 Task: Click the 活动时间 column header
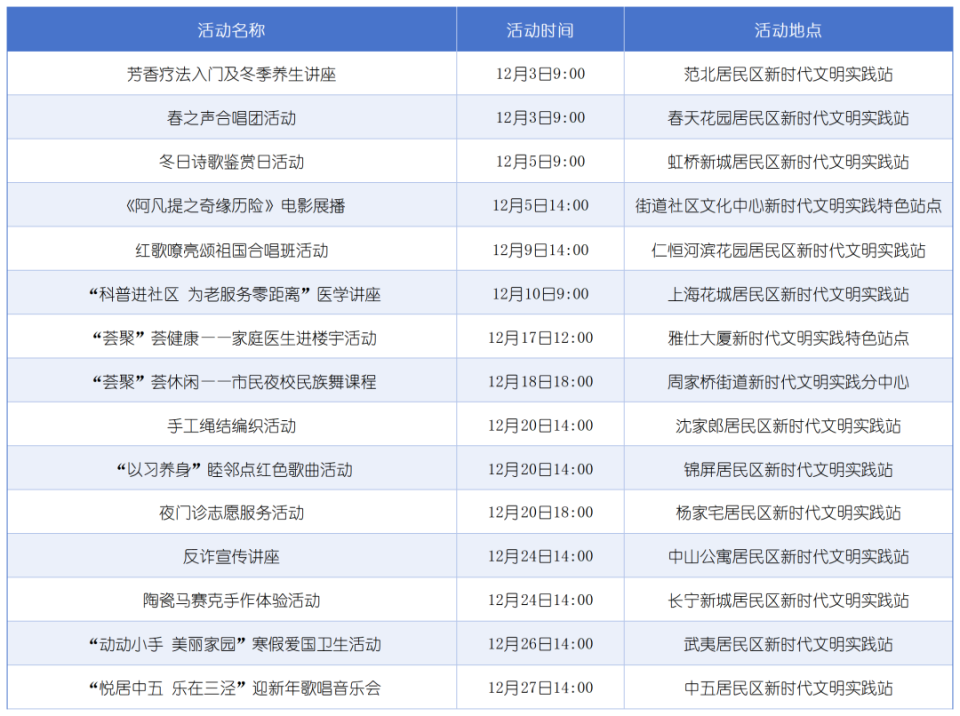pos(540,30)
